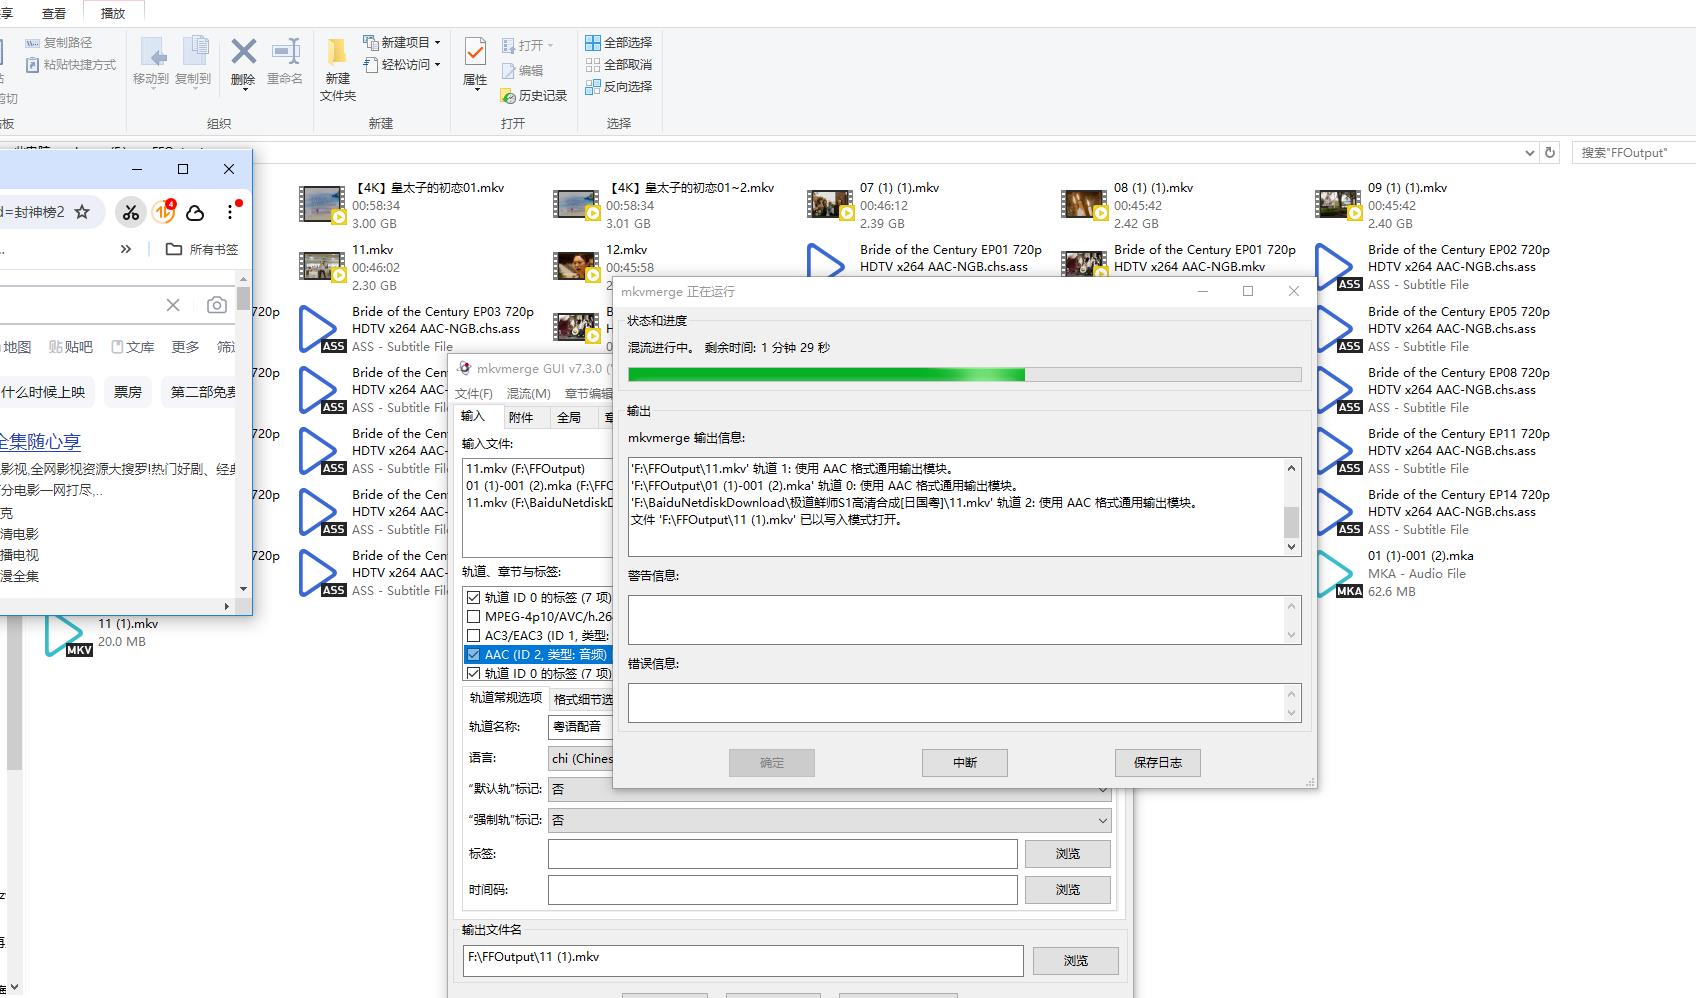Image resolution: width=1696 pixels, height=998 pixels.
Task: Toggle the AC3/EAC3 track checkbox
Action: click(x=474, y=636)
